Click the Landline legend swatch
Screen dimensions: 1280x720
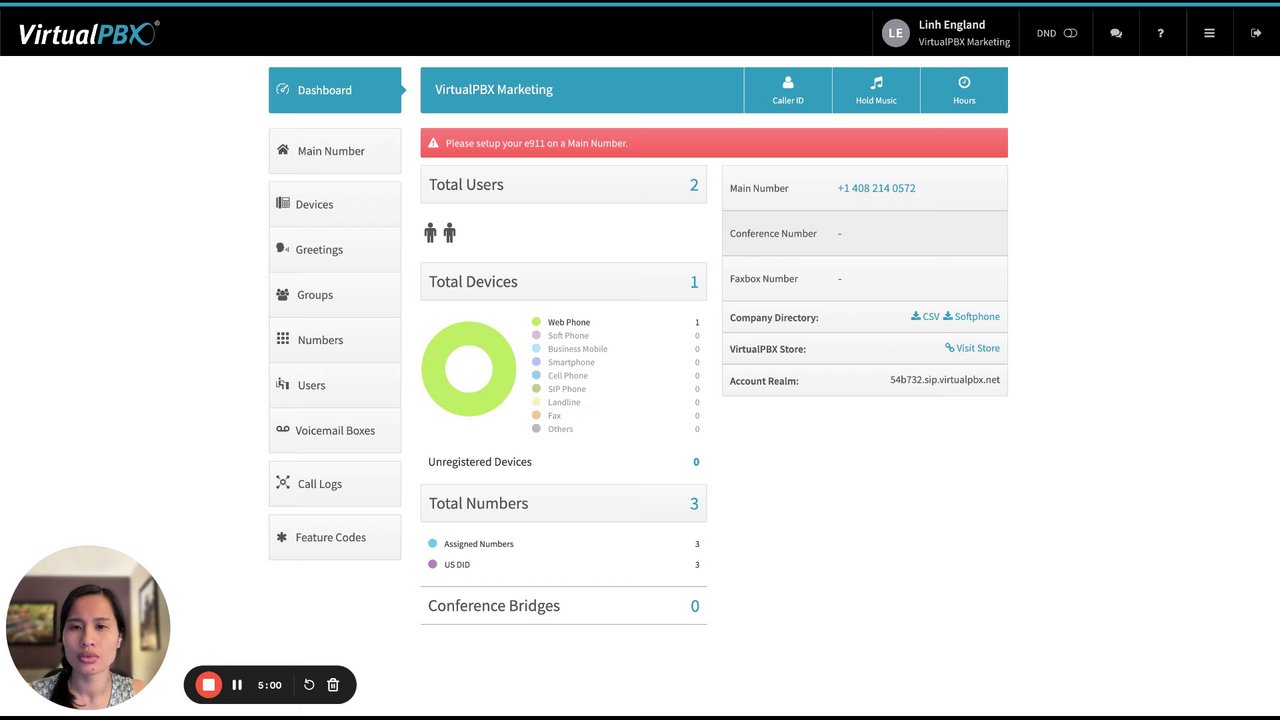(536, 402)
